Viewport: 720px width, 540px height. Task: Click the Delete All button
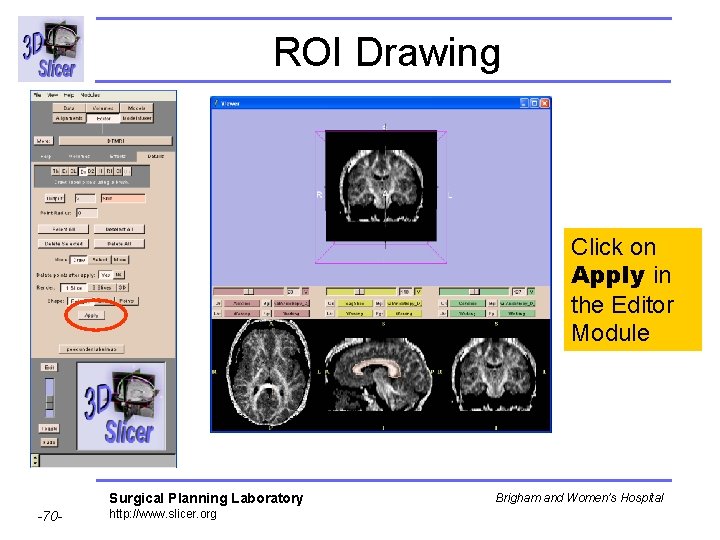click(x=119, y=243)
